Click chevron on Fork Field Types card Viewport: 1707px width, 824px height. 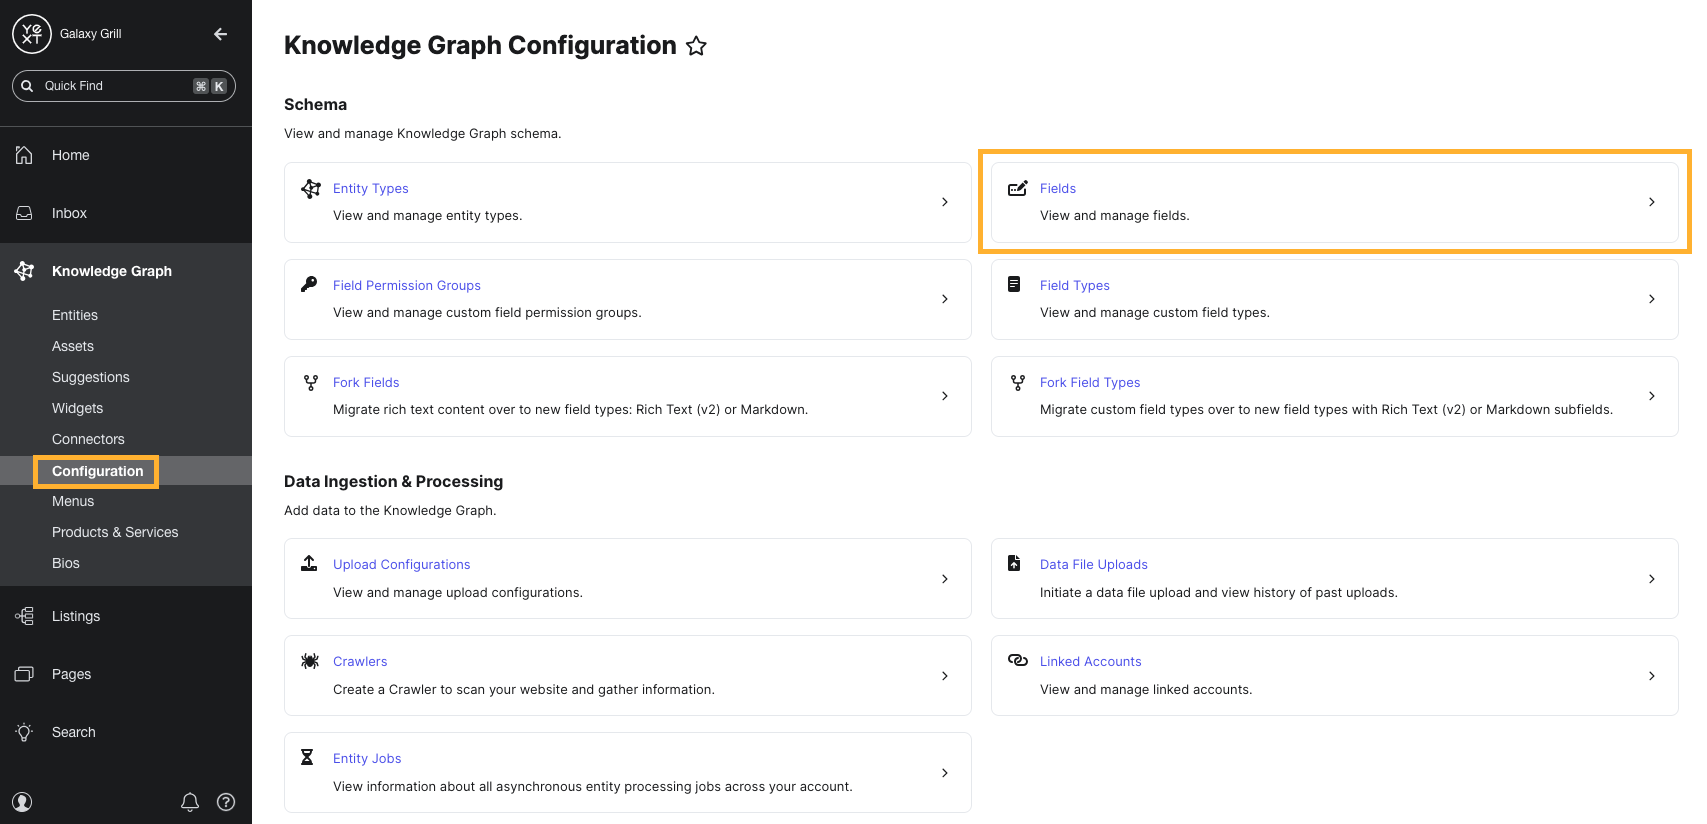pos(1652,396)
